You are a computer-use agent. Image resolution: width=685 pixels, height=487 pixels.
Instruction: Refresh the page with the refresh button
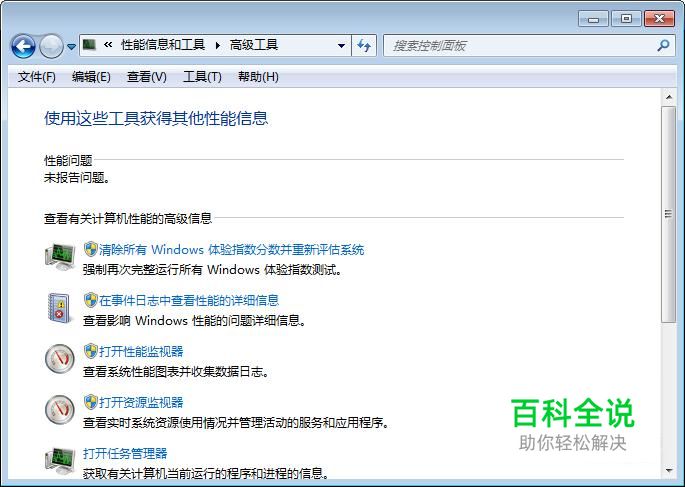364,45
